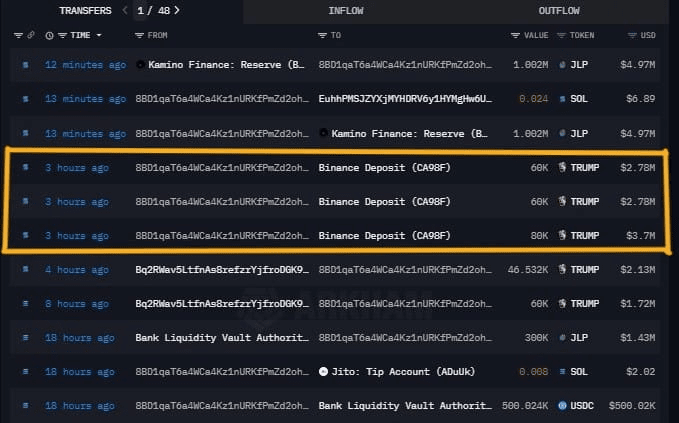The height and width of the screenshot is (423, 679).
Task: Open Bq2RWav5 sender in 8 hours ago row
Action: 222,304
